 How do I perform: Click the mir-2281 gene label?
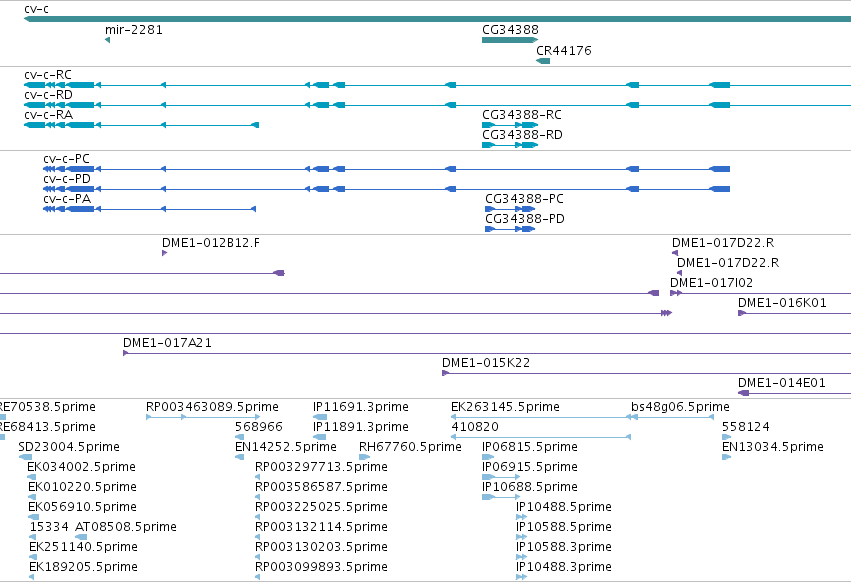134,29
